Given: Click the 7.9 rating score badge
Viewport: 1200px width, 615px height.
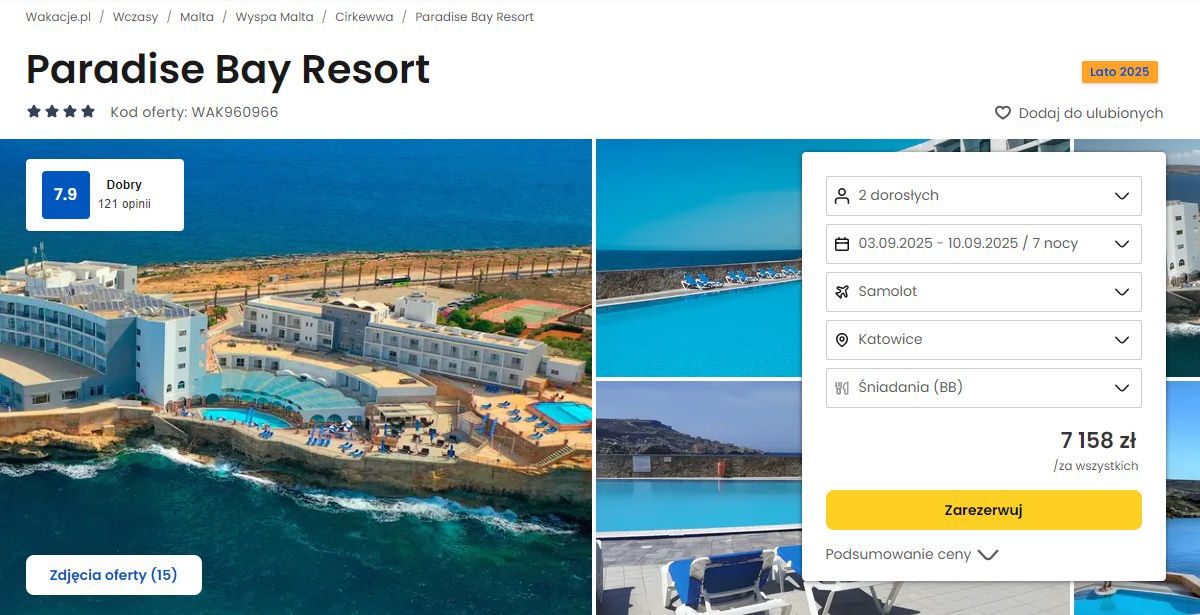Looking at the screenshot, I should 66,195.
